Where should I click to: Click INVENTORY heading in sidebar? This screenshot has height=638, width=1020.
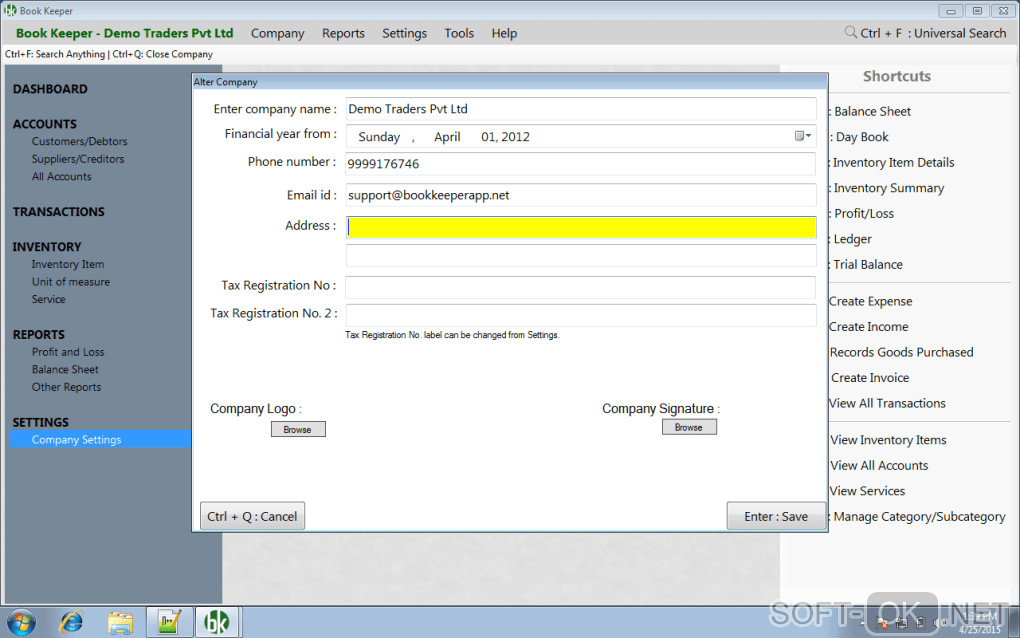(47, 247)
